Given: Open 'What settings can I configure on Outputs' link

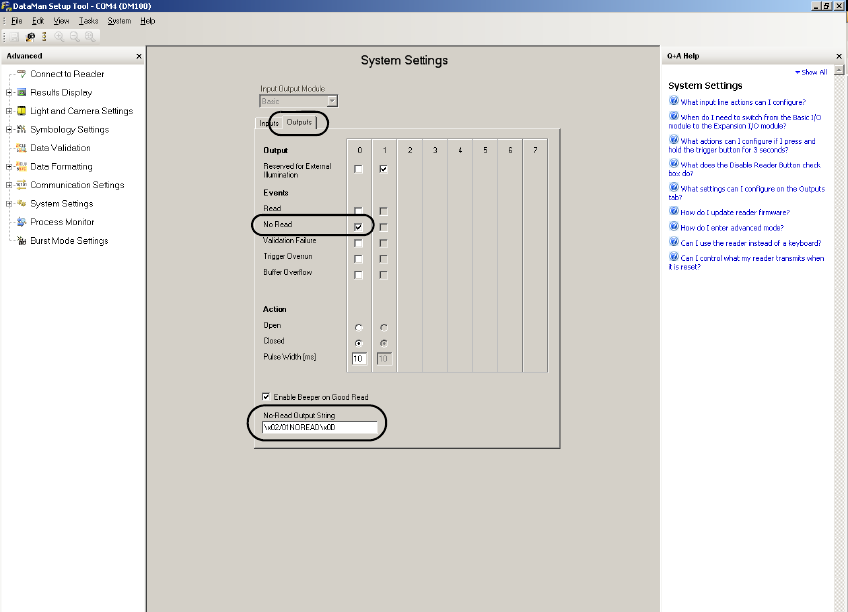Looking at the screenshot, I should [x=747, y=193].
